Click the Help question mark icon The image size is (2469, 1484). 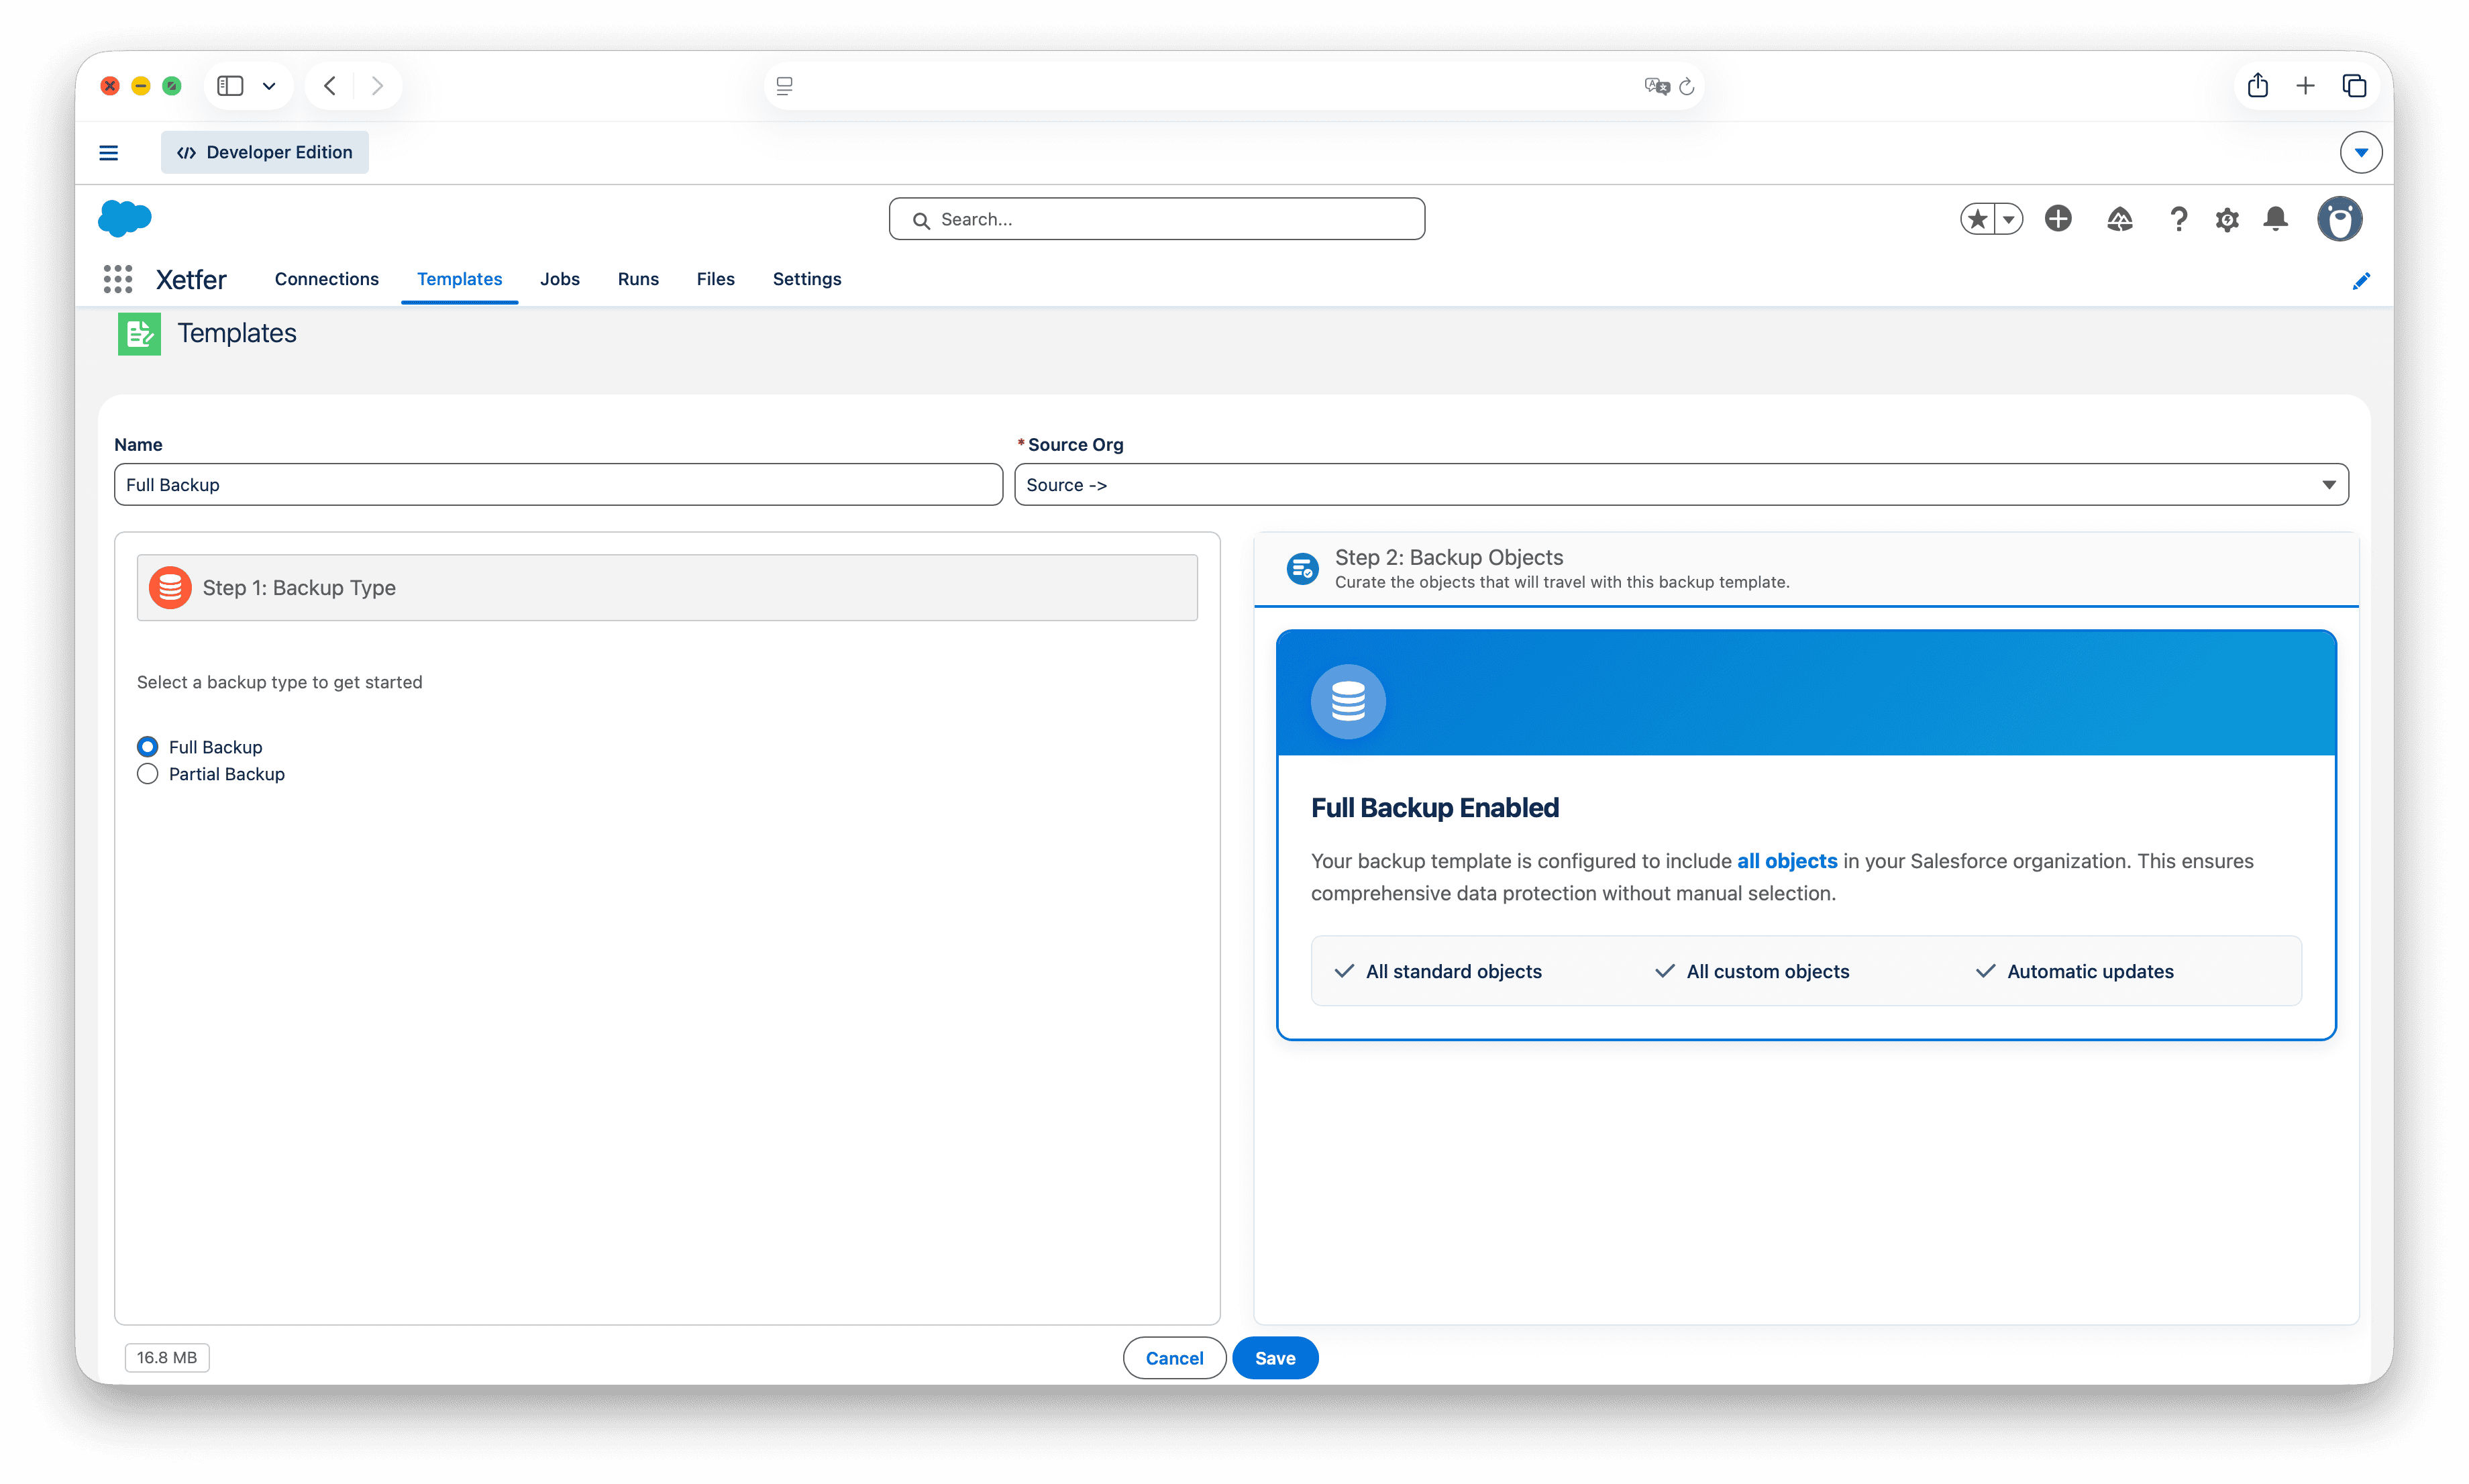click(x=2178, y=219)
